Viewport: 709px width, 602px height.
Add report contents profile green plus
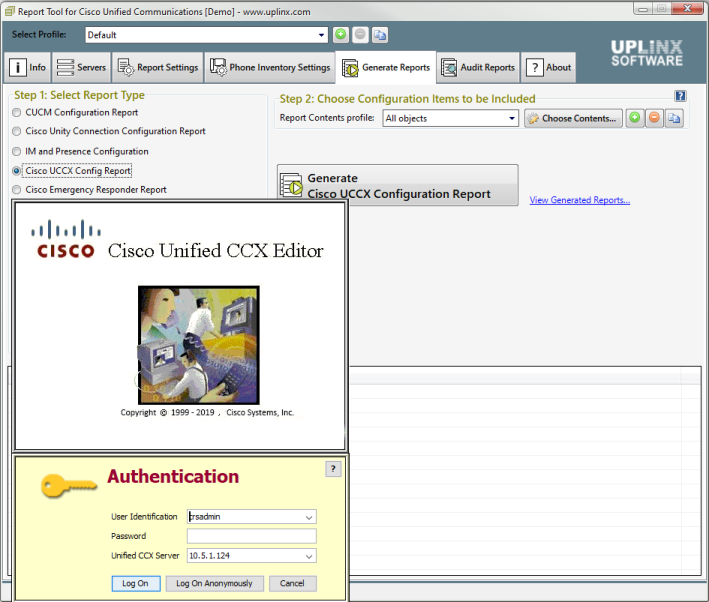tap(635, 118)
